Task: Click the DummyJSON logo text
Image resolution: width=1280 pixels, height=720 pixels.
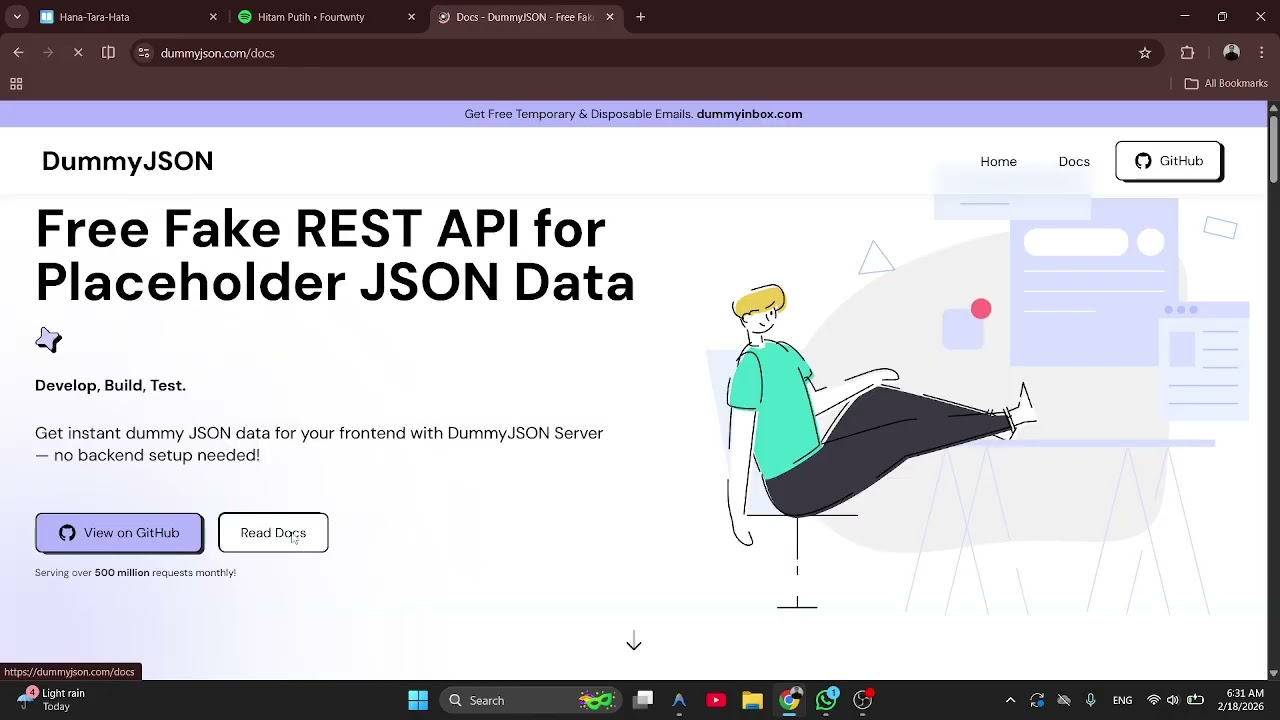Action: 127,161
